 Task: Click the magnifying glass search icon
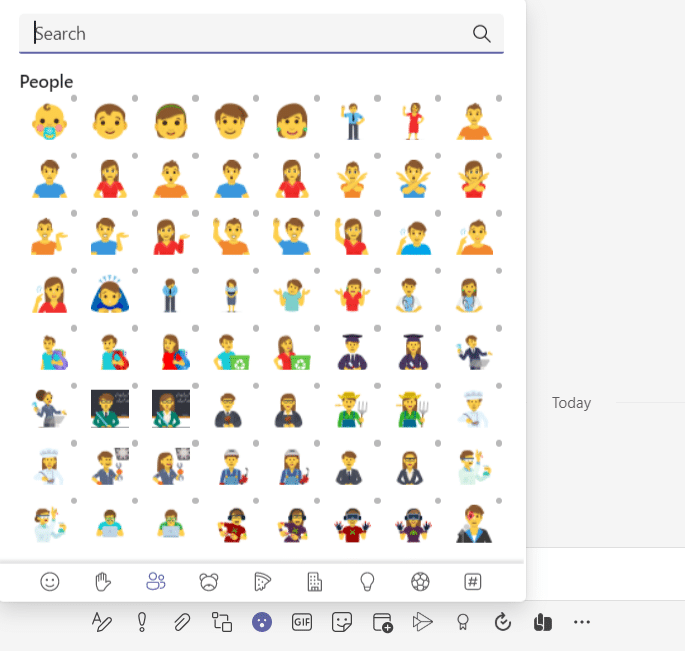(481, 34)
